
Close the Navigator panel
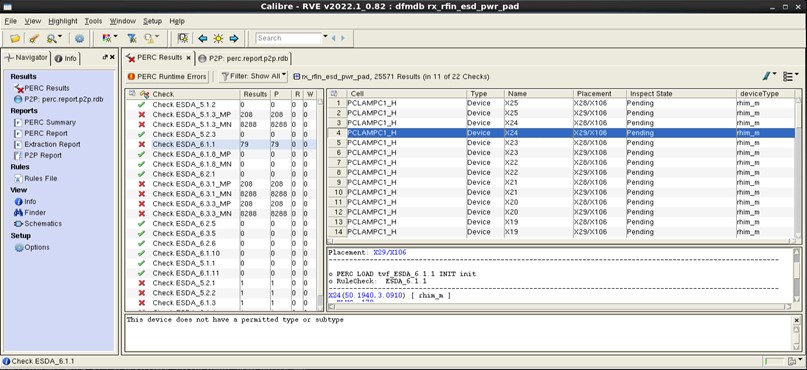click(x=113, y=57)
